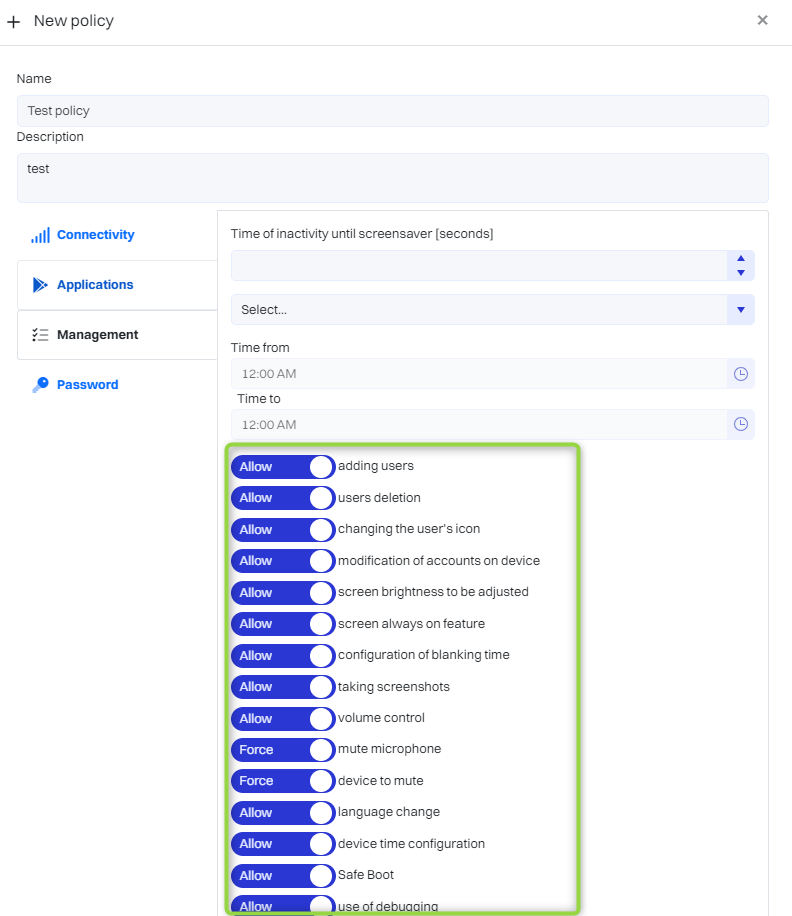Switch to the Connectivity tab

95,235
